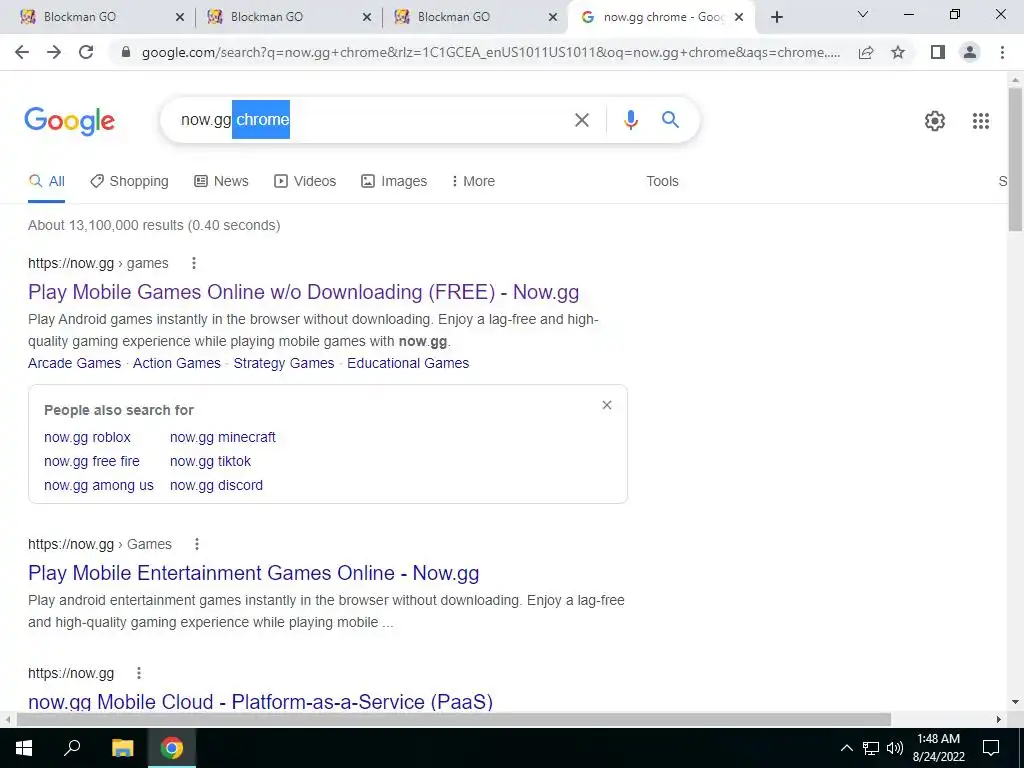The height and width of the screenshot is (768, 1024).
Task: Open the Windows notification center
Action: point(991,748)
